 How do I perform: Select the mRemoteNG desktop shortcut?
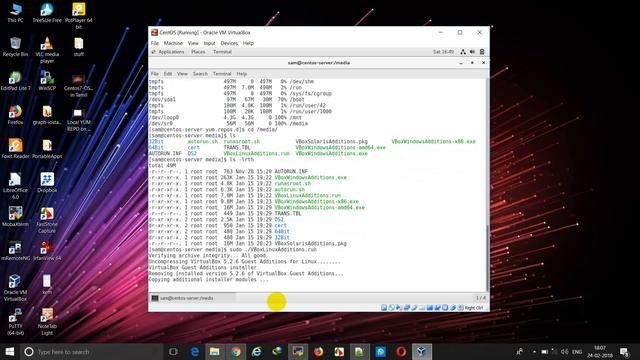pos(15,251)
